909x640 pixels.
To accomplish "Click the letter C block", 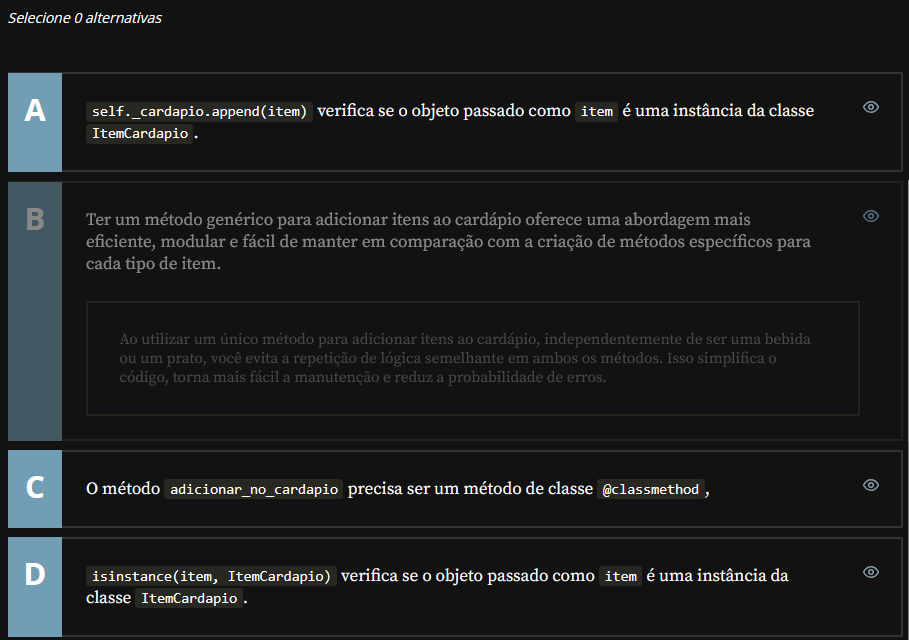I will [x=35, y=489].
